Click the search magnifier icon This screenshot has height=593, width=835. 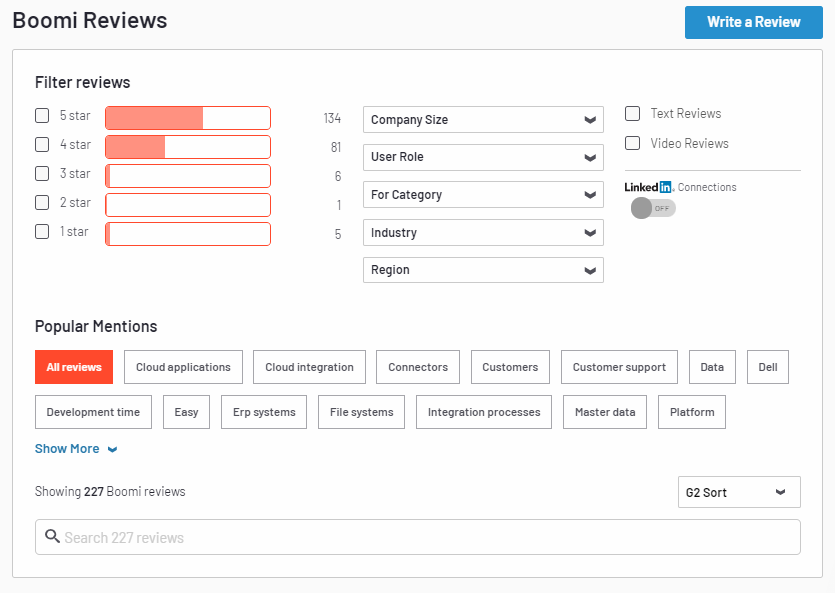[52, 536]
